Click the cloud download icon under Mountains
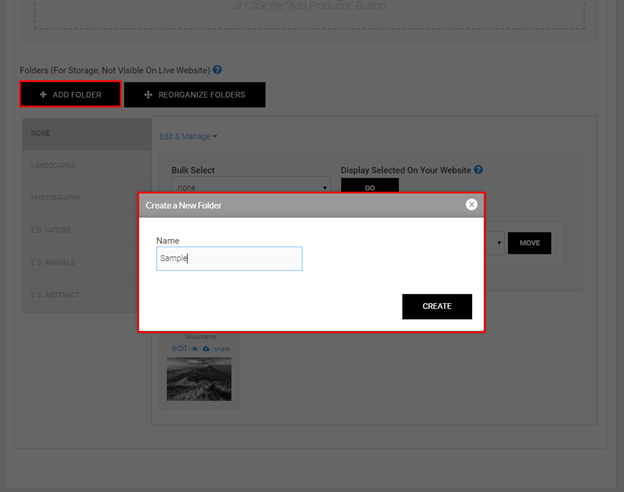 (205, 348)
